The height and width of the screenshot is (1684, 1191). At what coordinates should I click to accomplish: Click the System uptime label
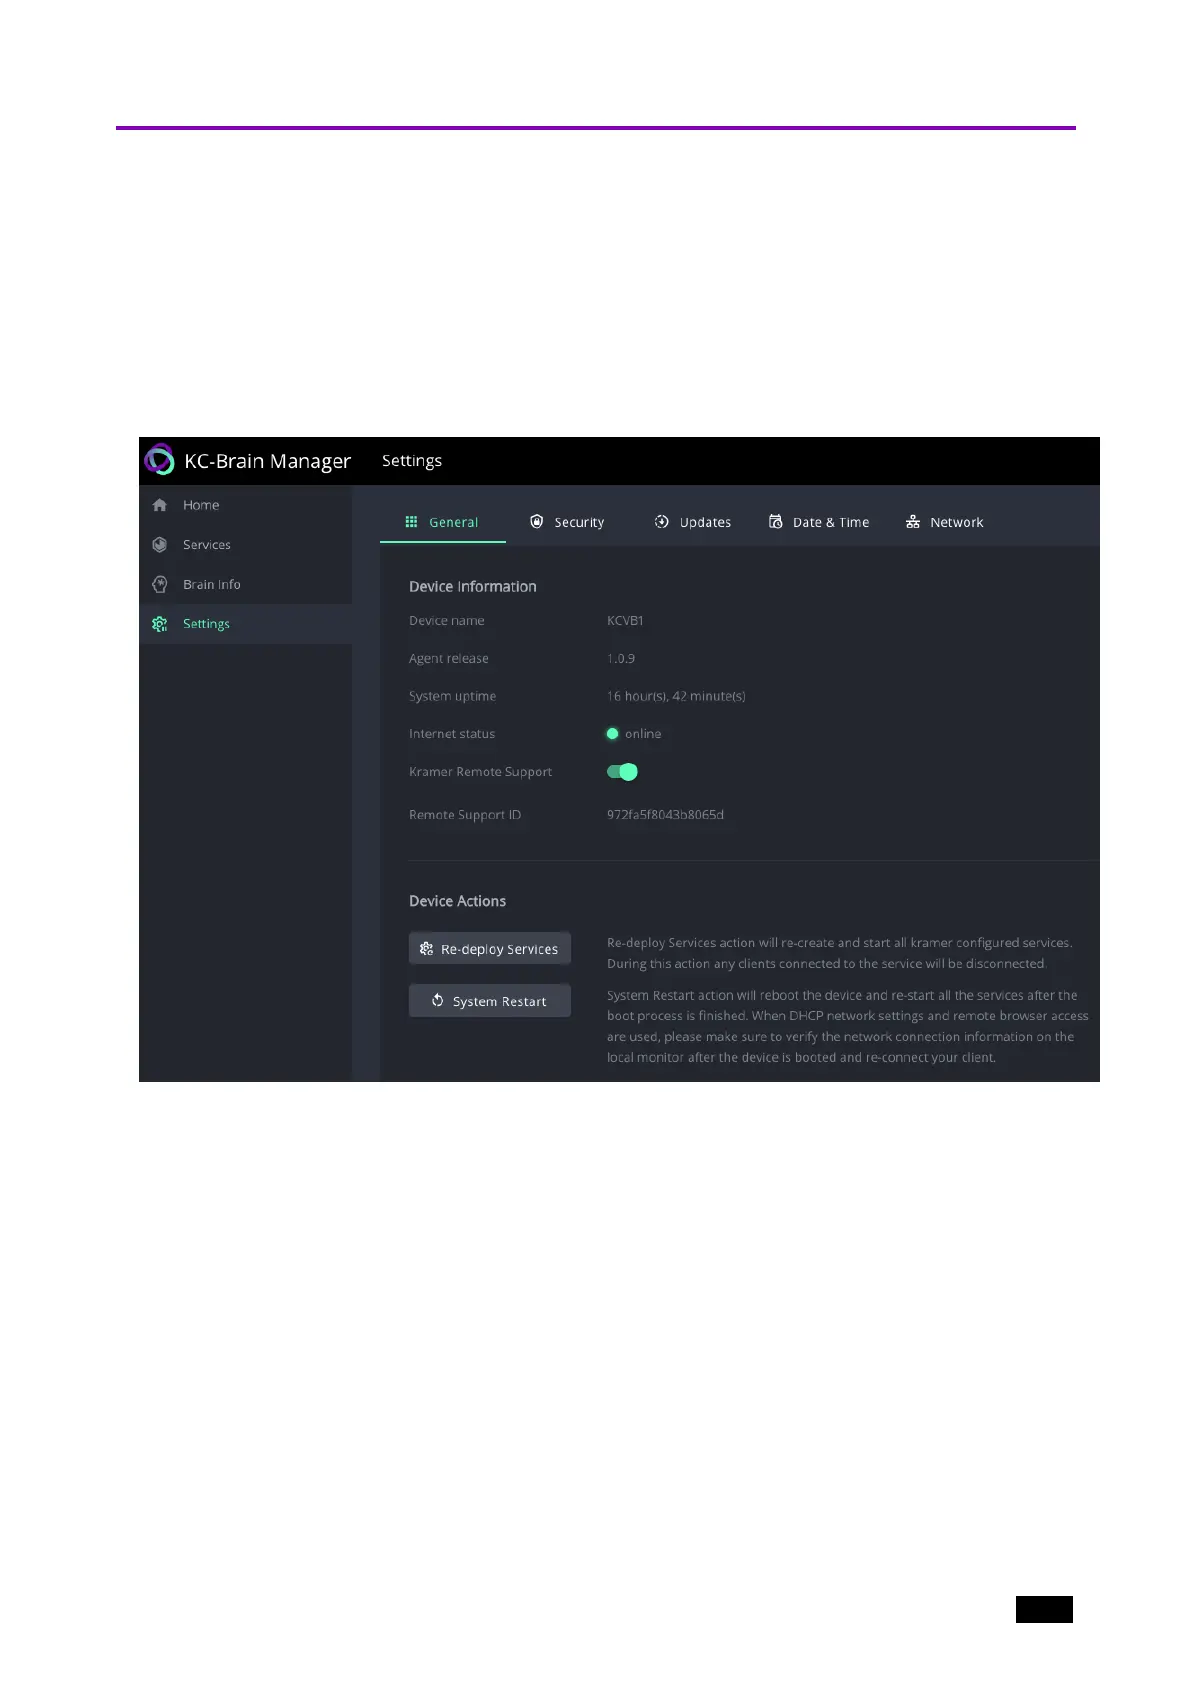pos(453,696)
